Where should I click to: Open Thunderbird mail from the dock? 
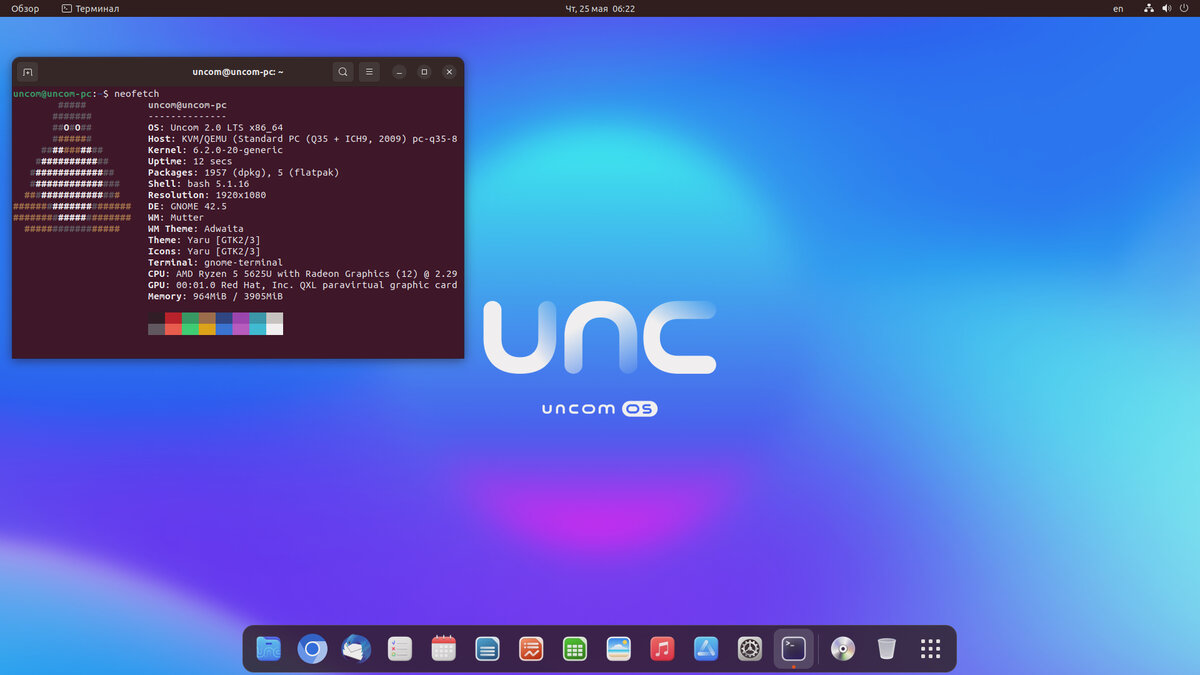(x=356, y=649)
